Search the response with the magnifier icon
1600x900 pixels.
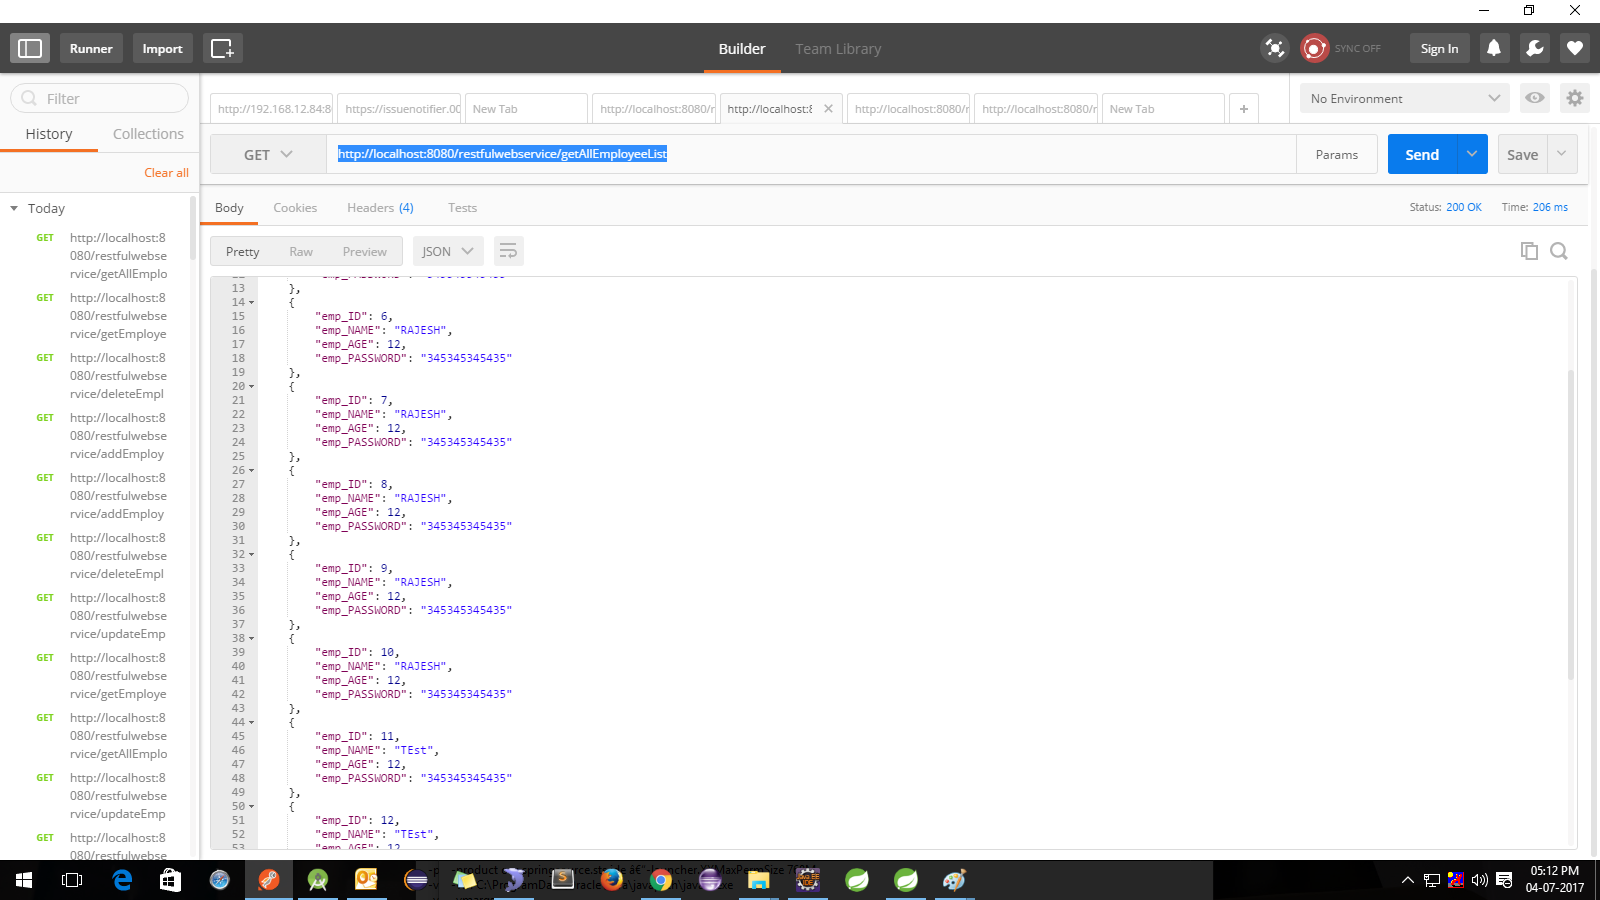[1559, 250]
